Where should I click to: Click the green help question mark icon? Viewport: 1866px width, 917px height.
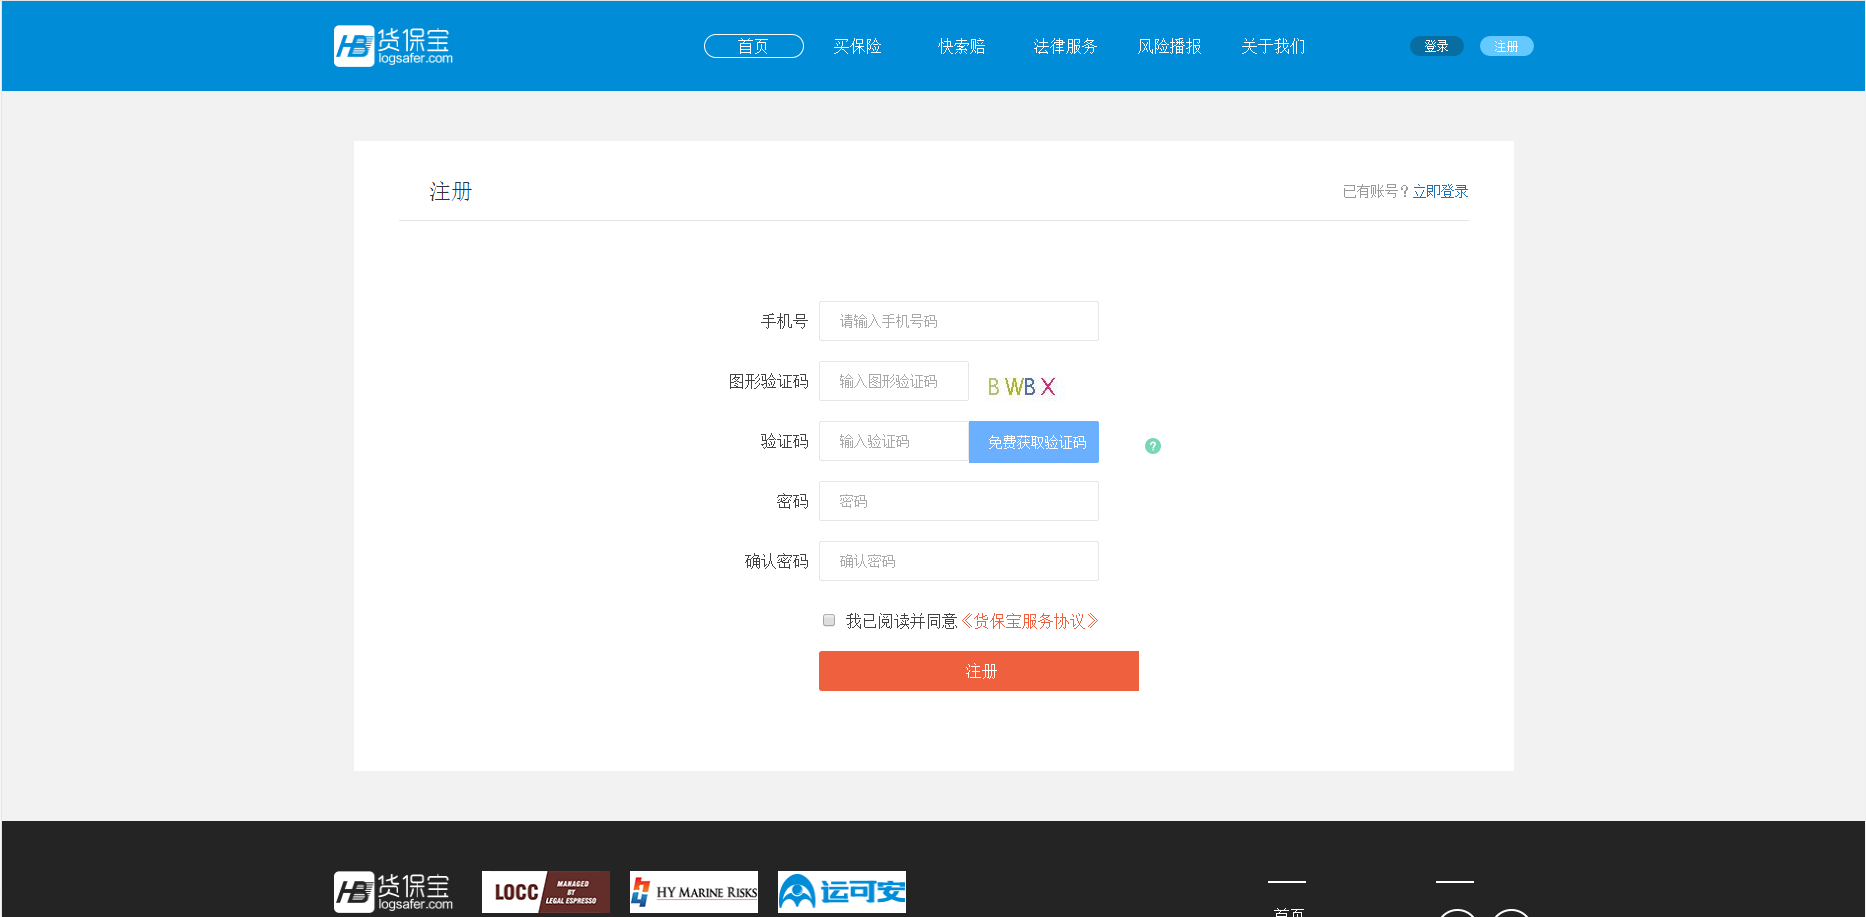point(1152,446)
